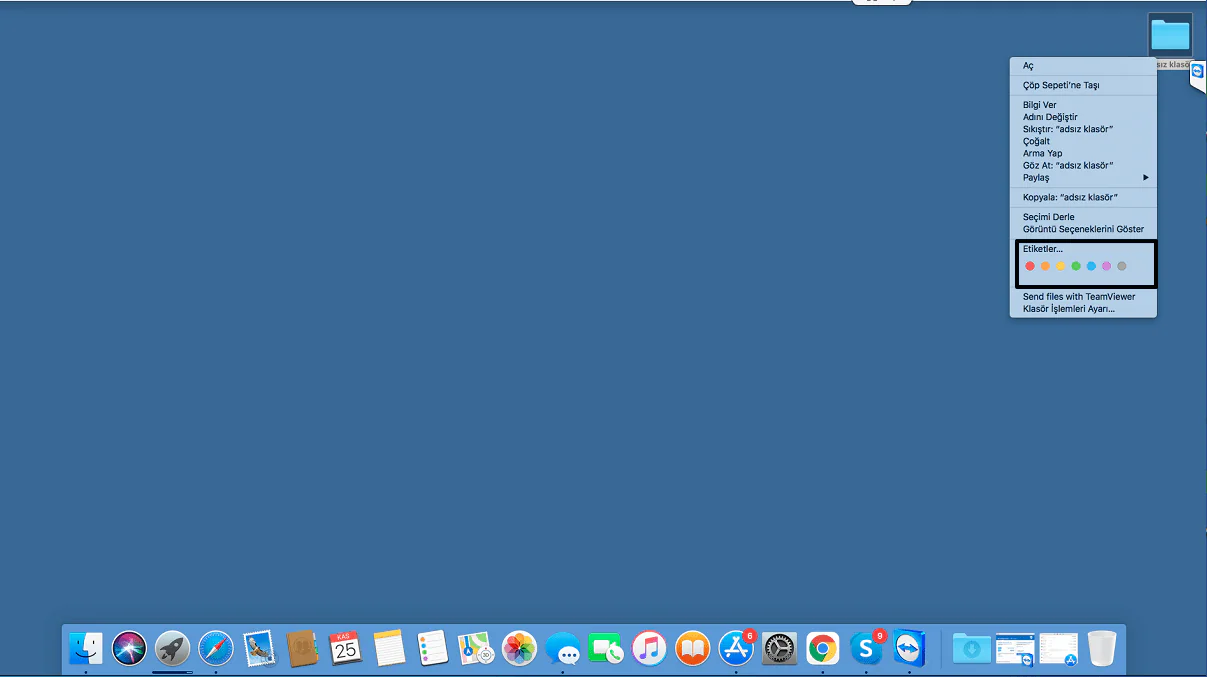Open Etiketler... tags dialog

tap(1042, 249)
